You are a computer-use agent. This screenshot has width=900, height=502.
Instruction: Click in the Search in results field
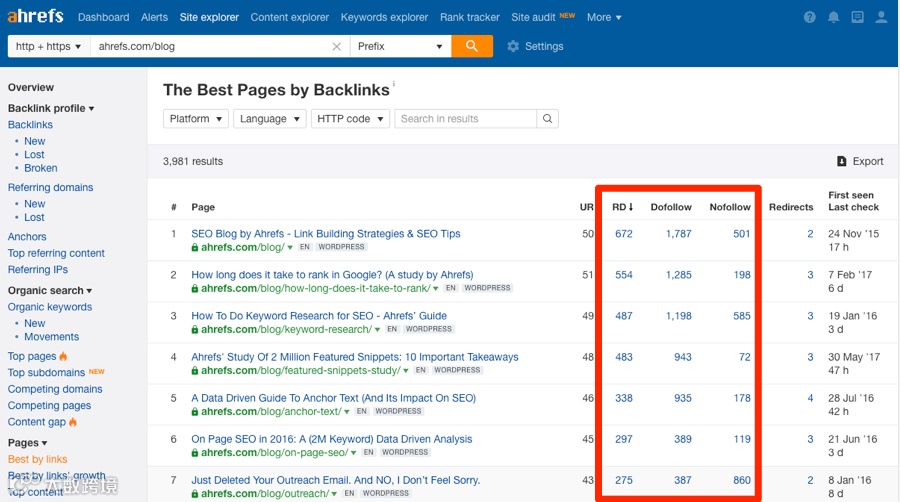[x=465, y=119]
